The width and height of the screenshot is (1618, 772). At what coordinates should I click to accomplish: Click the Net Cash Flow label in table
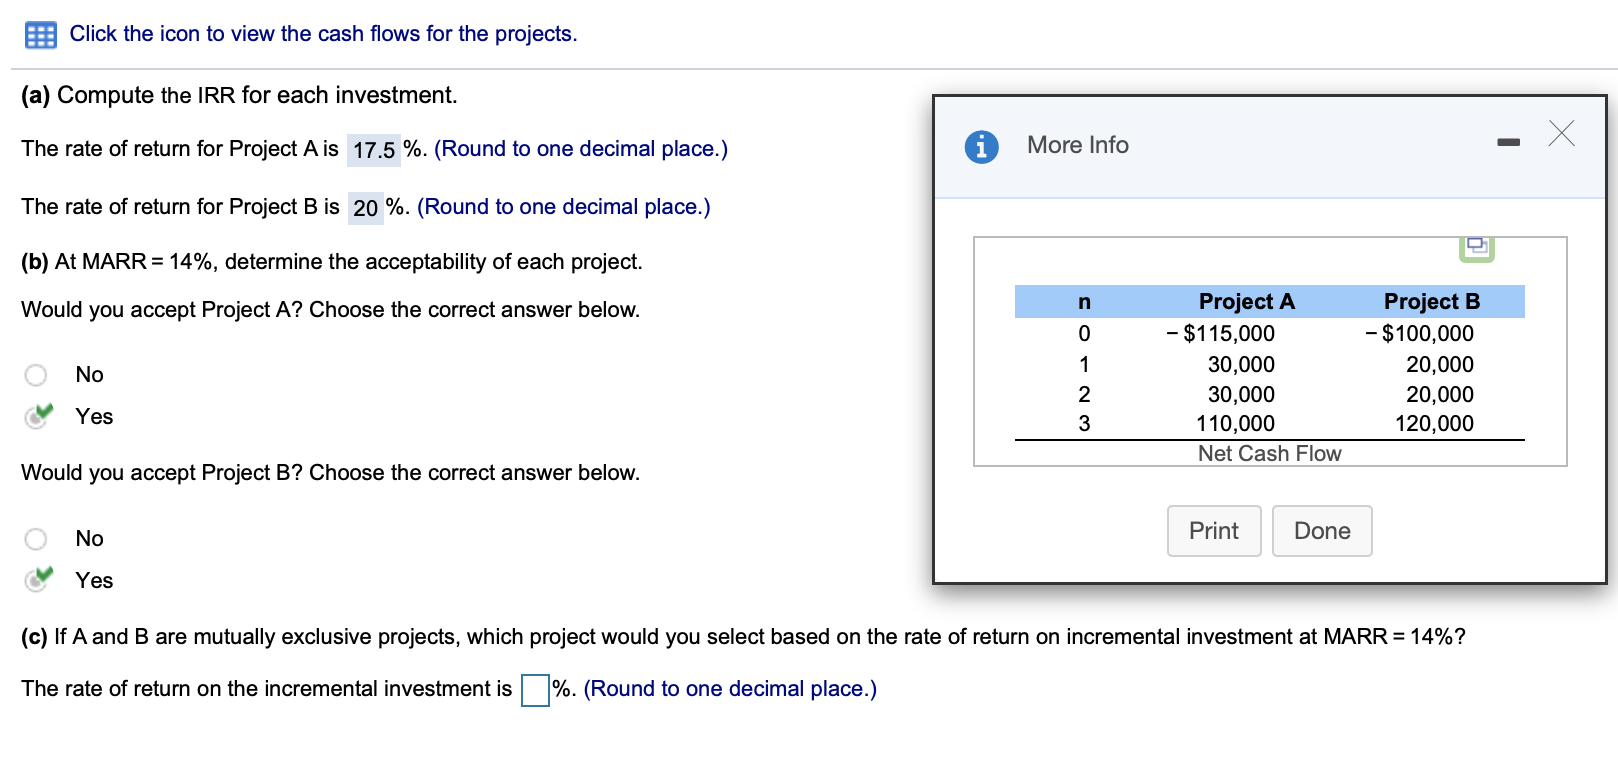click(1268, 453)
